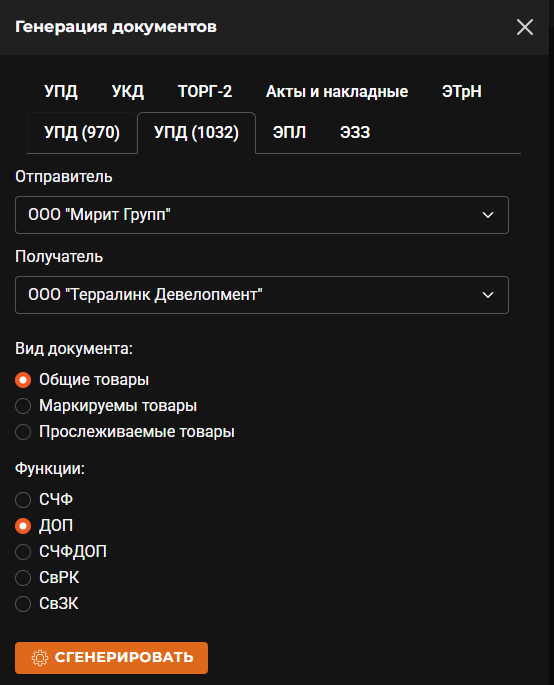Select the СвЗК radio button

click(23, 604)
